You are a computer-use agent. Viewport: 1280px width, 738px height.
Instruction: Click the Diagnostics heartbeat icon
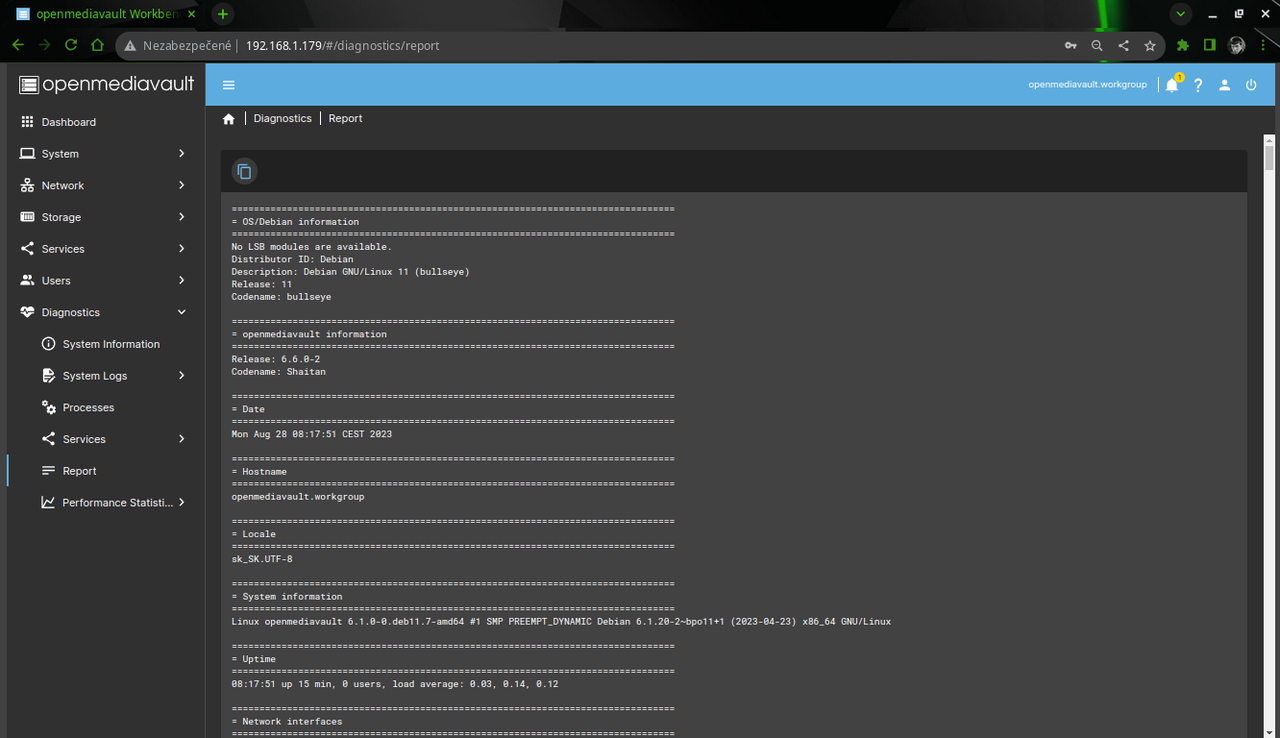pyautogui.click(x=27, y=312)
